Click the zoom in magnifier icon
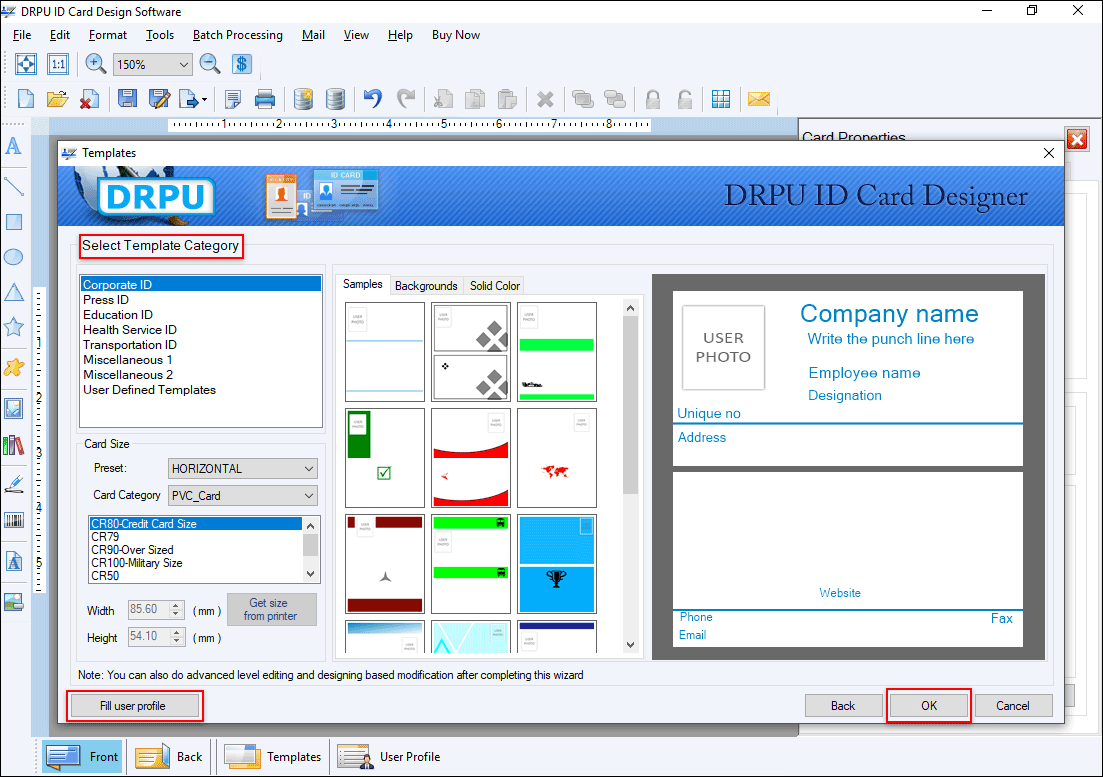 click(95, 64)
